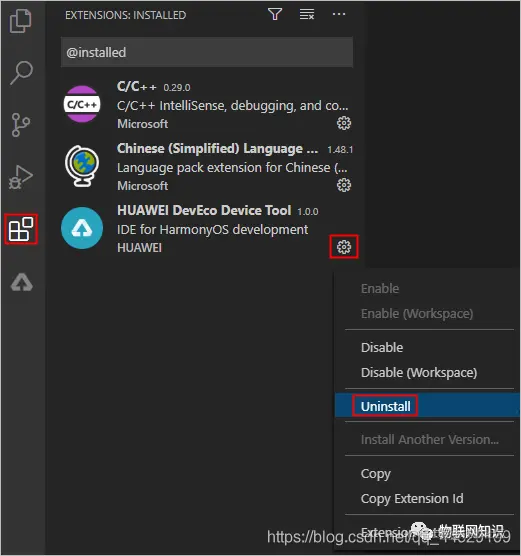Open the Extensions panel more actions menu
521x556 pixels.
339,14
